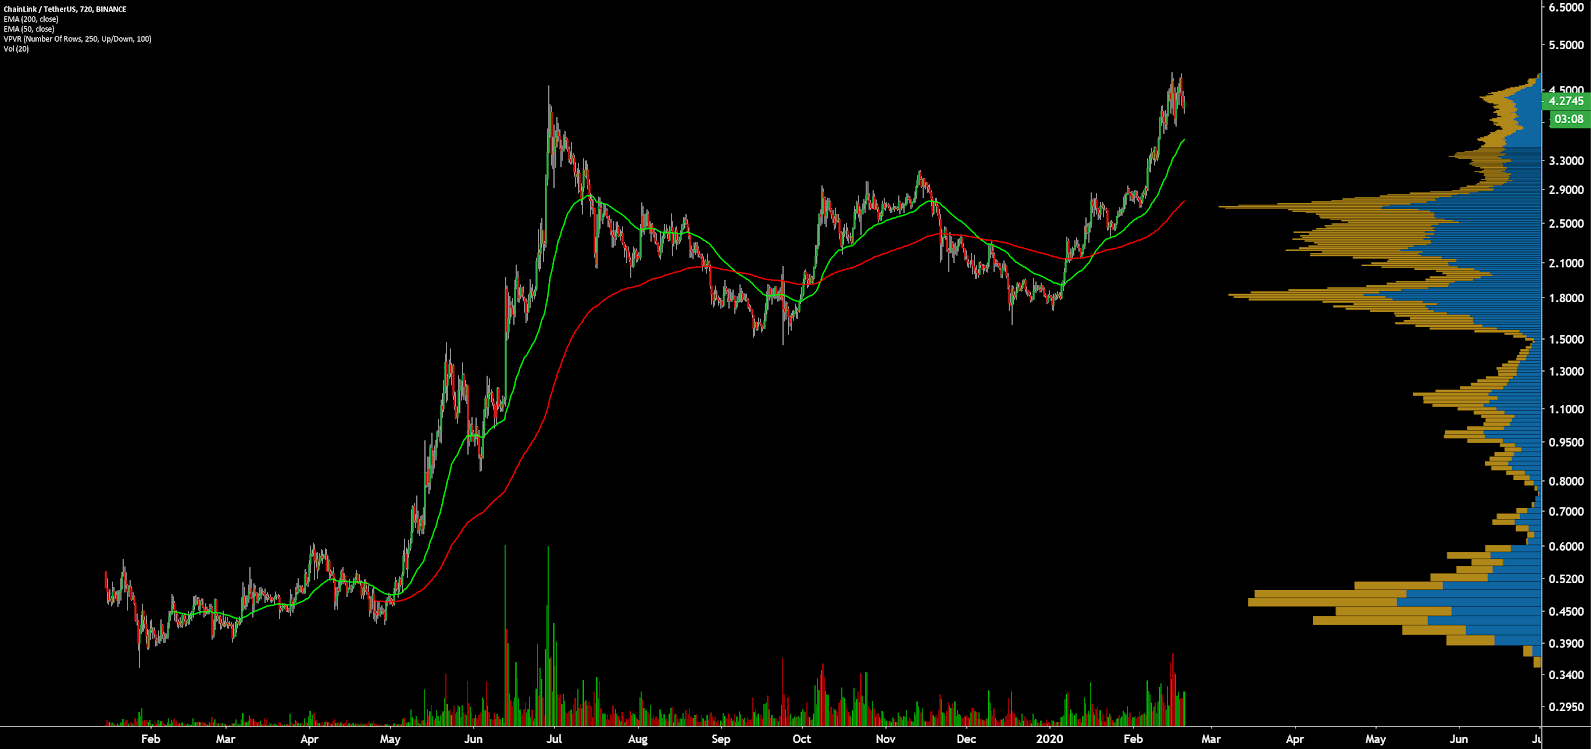Viewport: 1591px width, 749px height.
Task: Click the 6.5000 price axis label
Action: [x=1566, y=7]
